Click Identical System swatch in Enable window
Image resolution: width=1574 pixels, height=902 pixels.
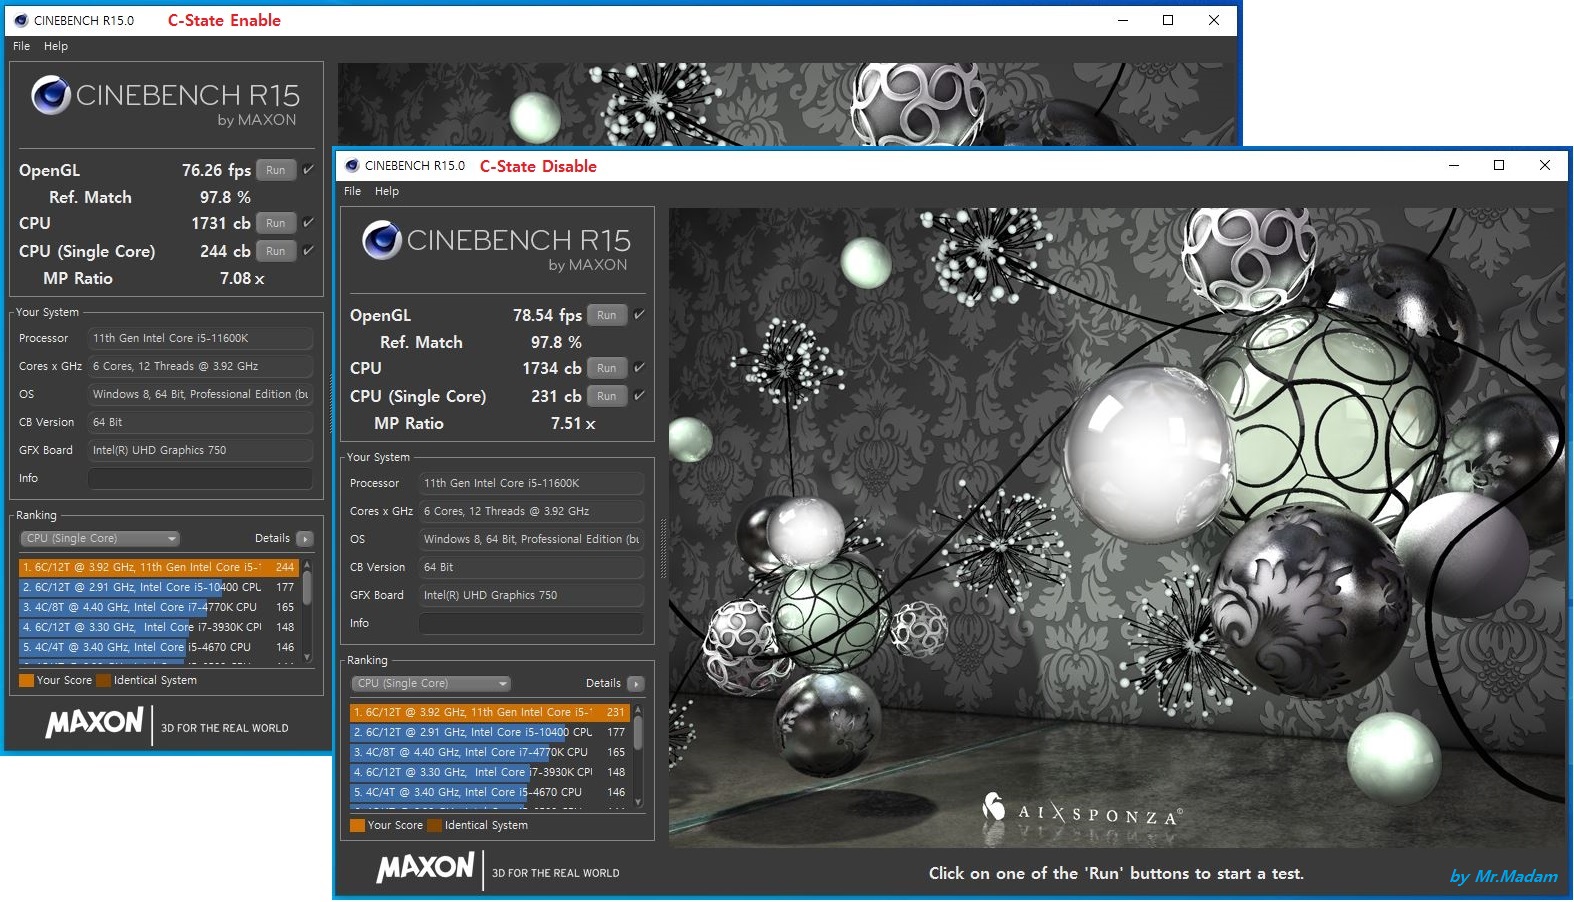click(x=103, y=681)
